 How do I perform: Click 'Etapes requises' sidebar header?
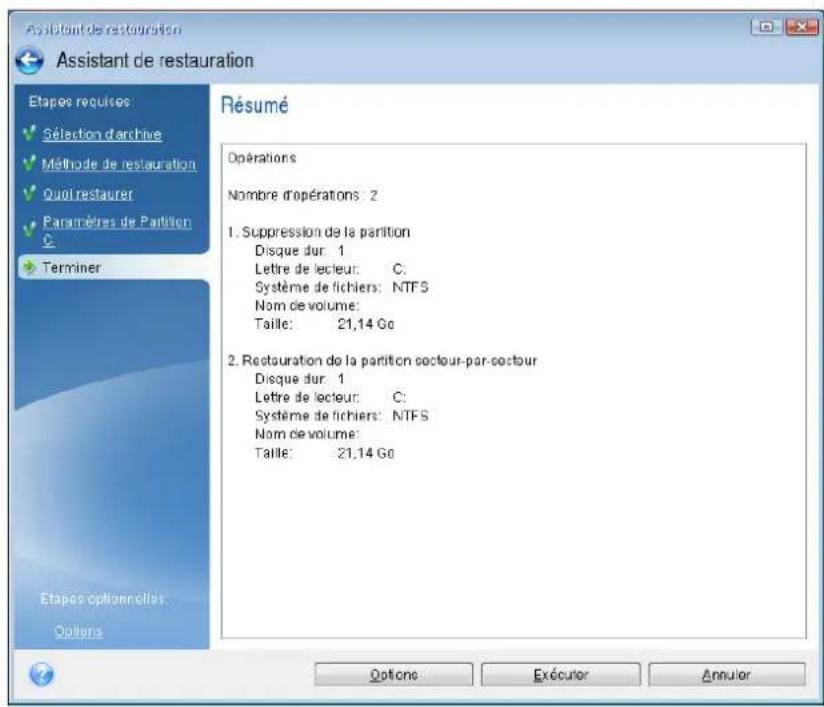click(x=80, y=101)
